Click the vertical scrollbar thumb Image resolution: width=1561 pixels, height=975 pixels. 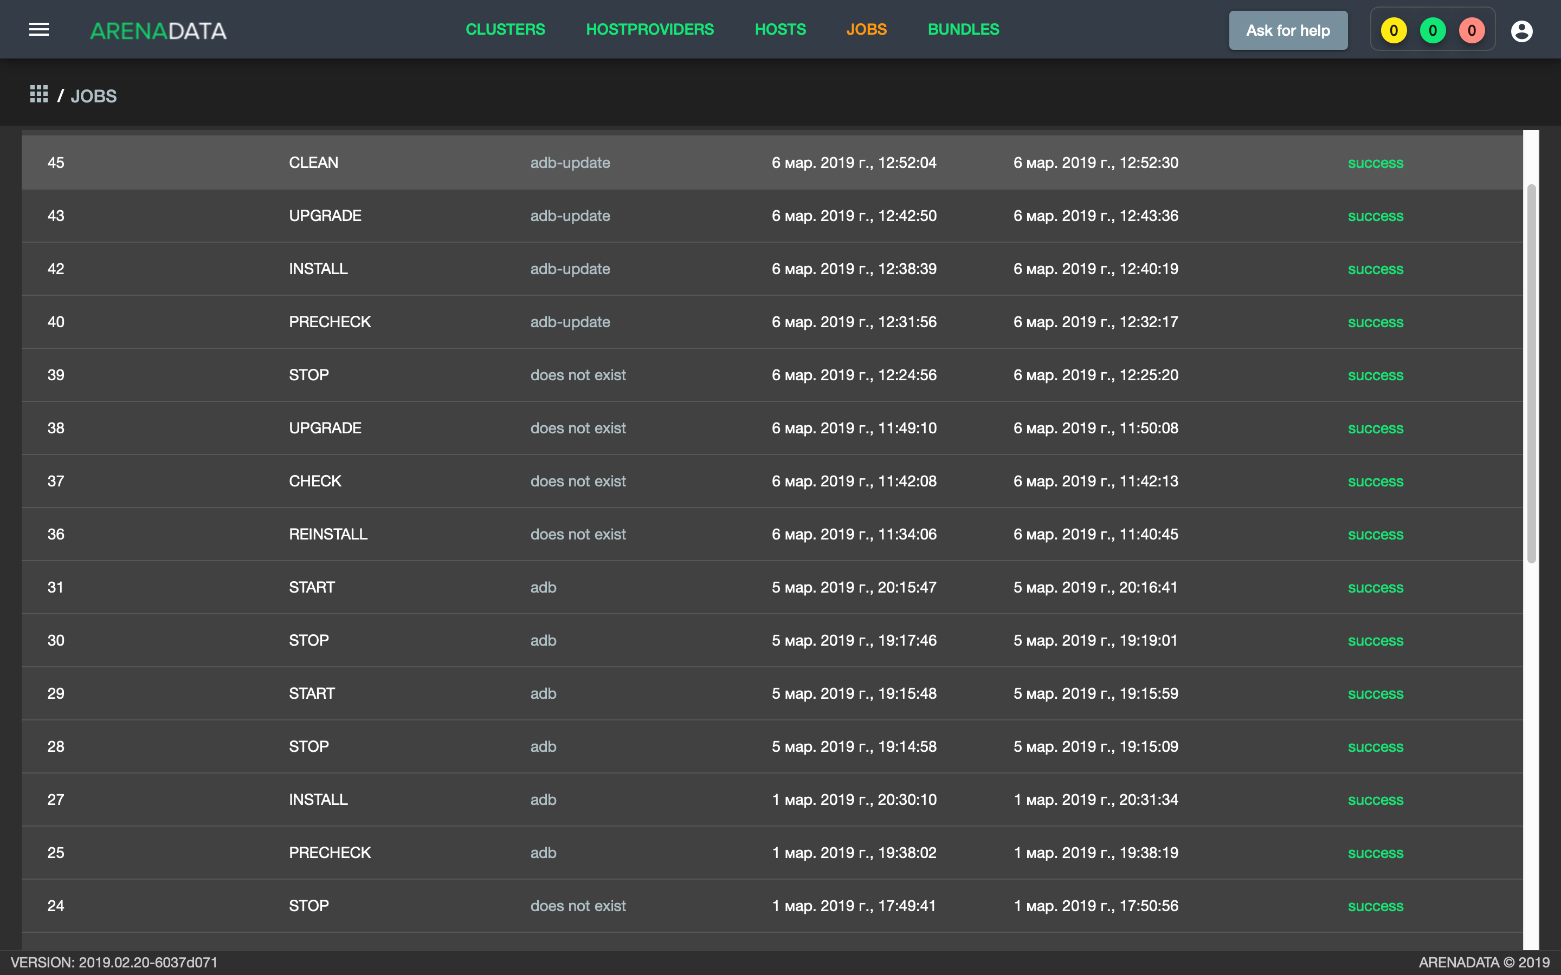coord(1530,374)
